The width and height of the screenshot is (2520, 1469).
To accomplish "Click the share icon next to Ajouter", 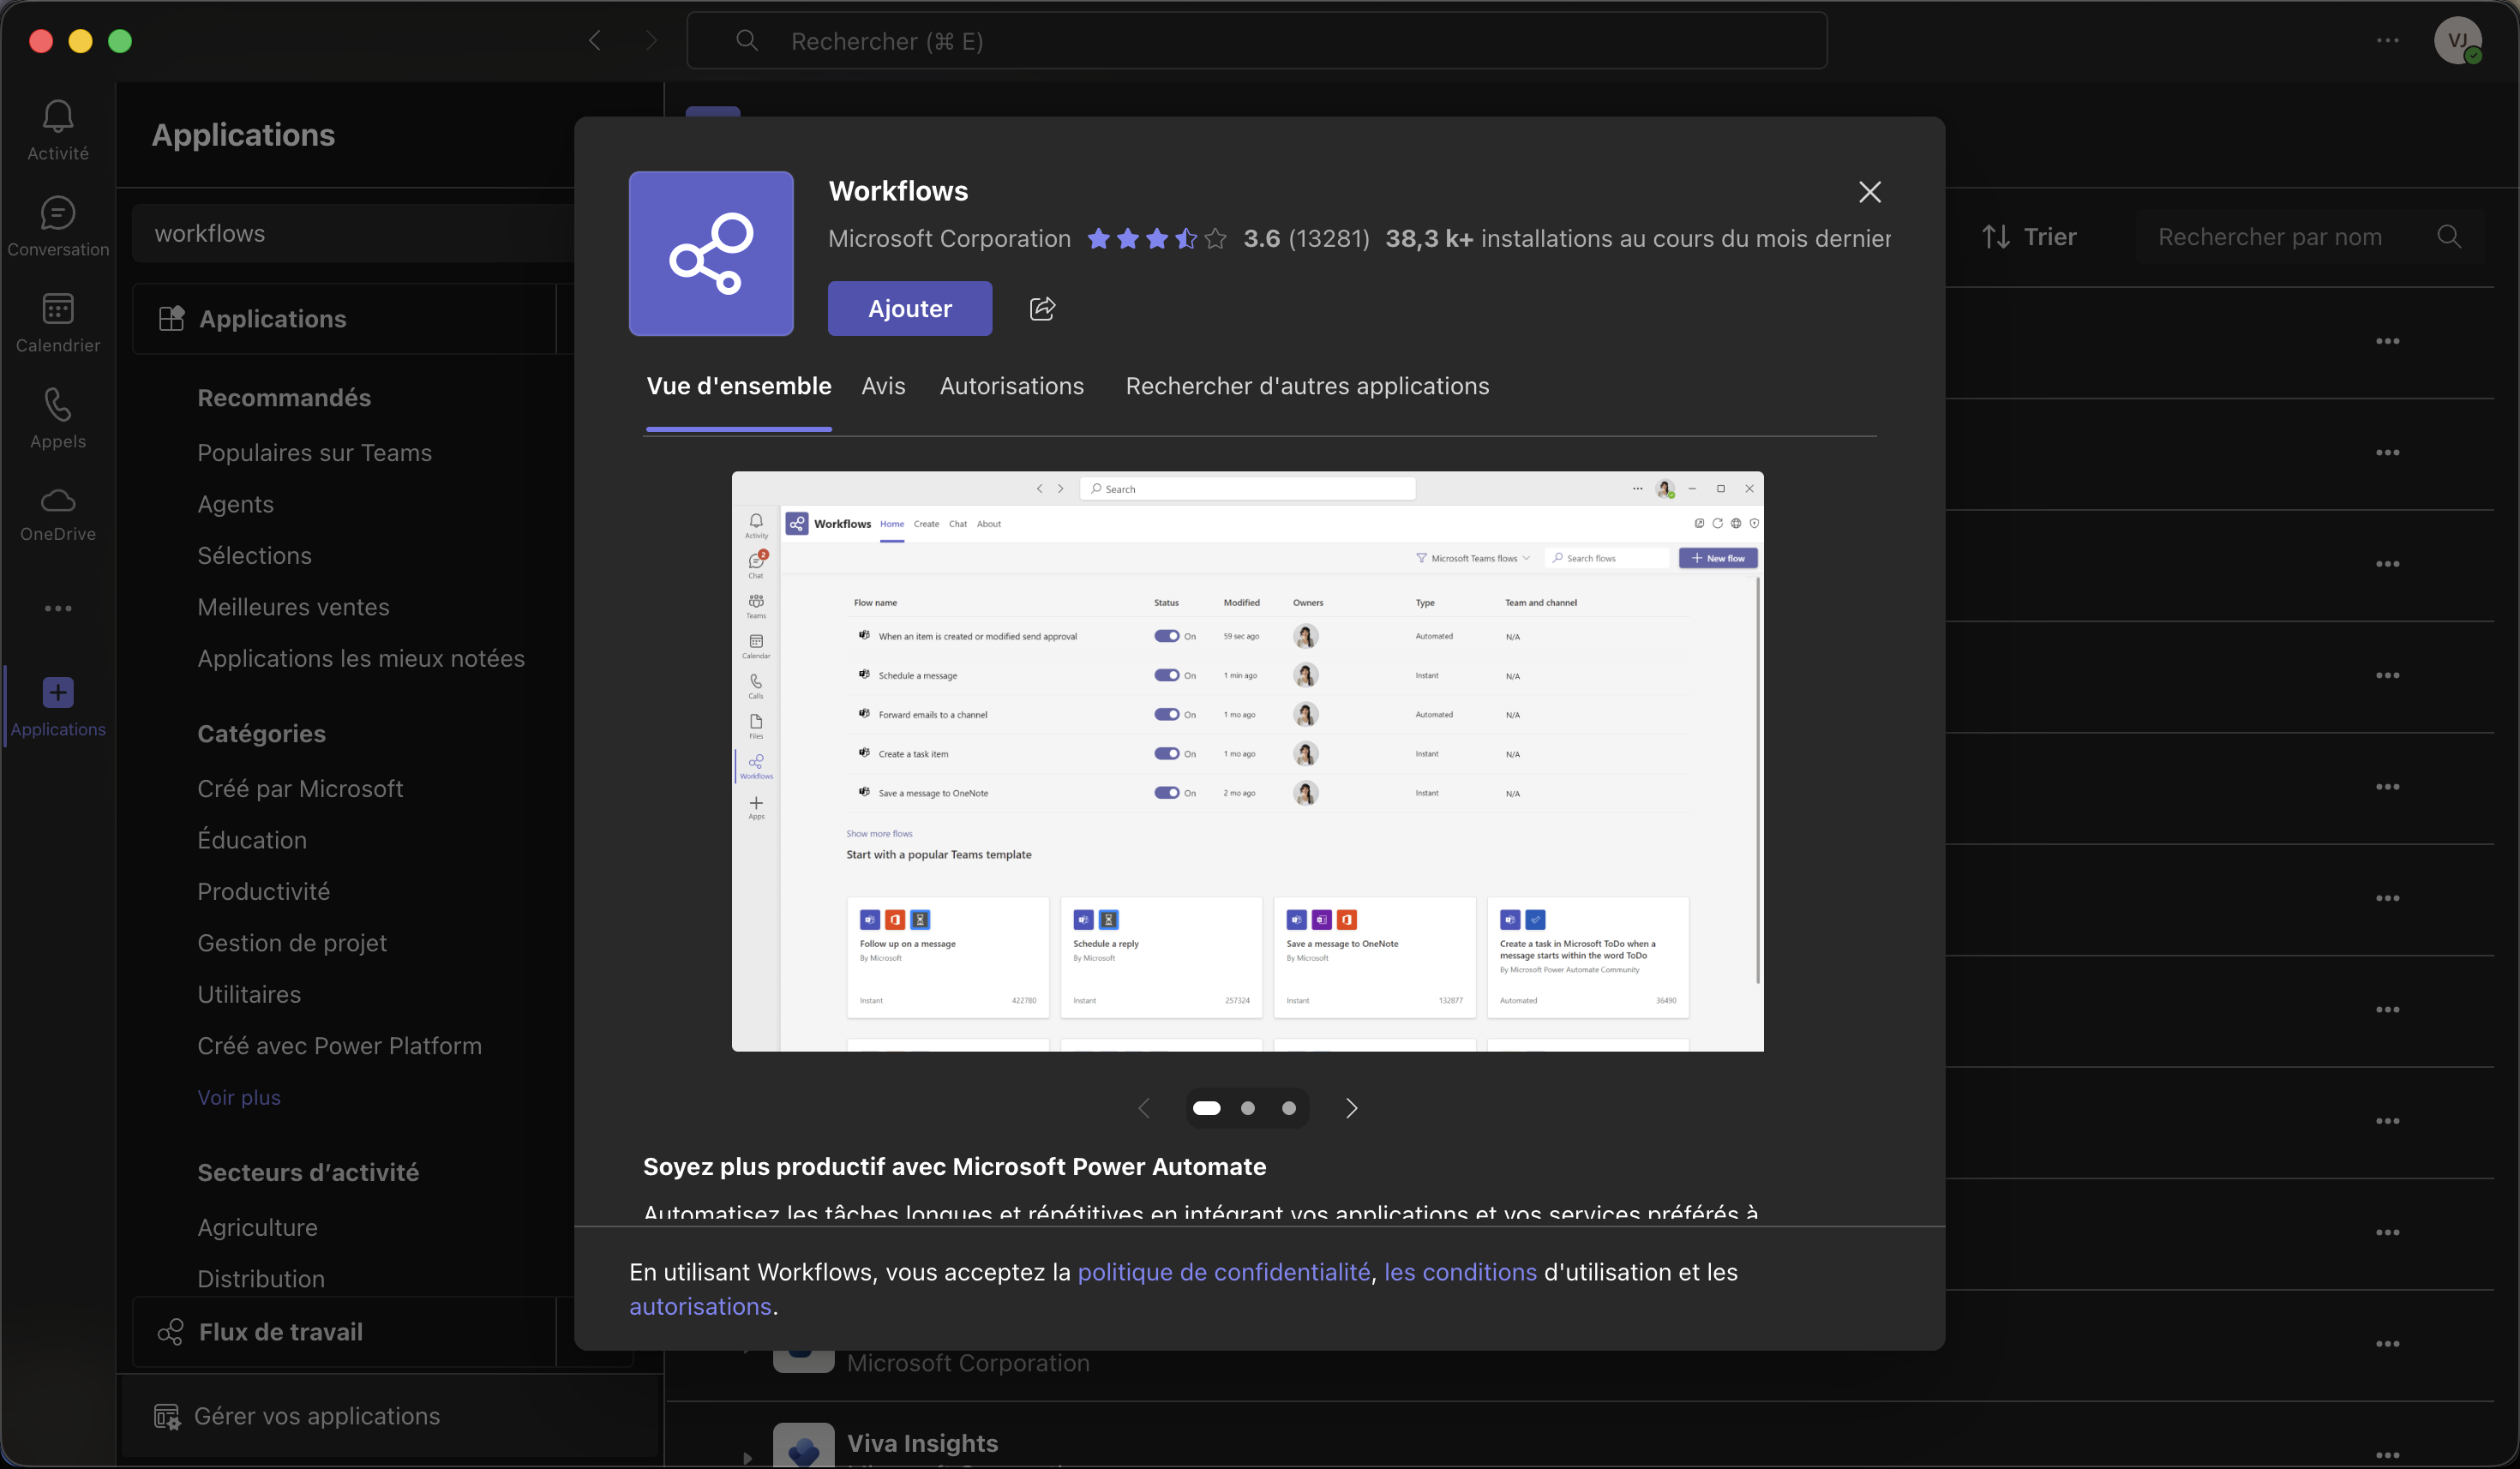I will tap(1042, 308).
